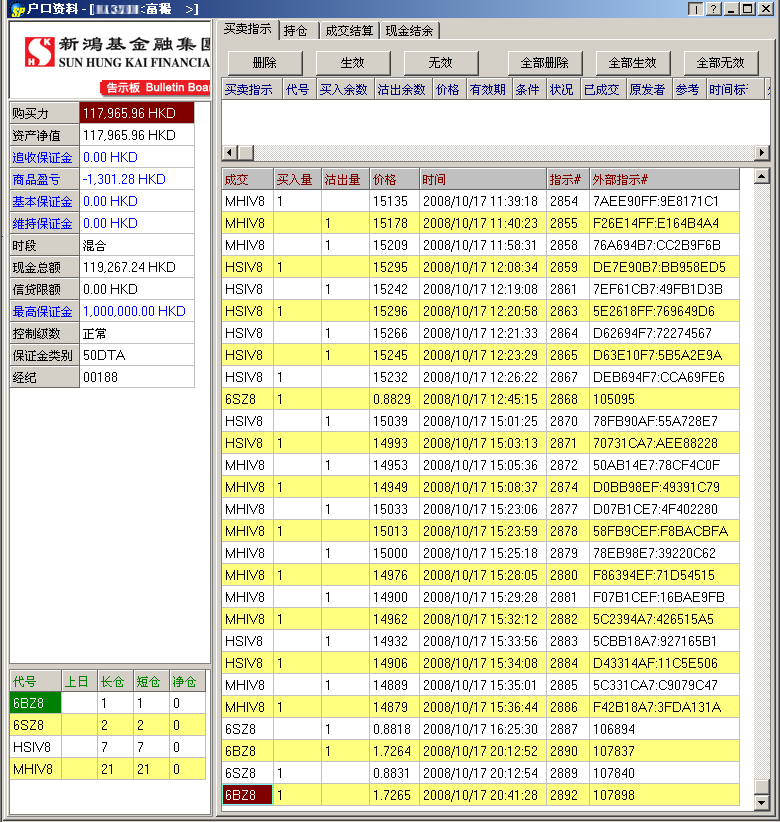The image size is (780, 822).
Task: Click the 有效期 column header
Action: [x=489, y=90]
